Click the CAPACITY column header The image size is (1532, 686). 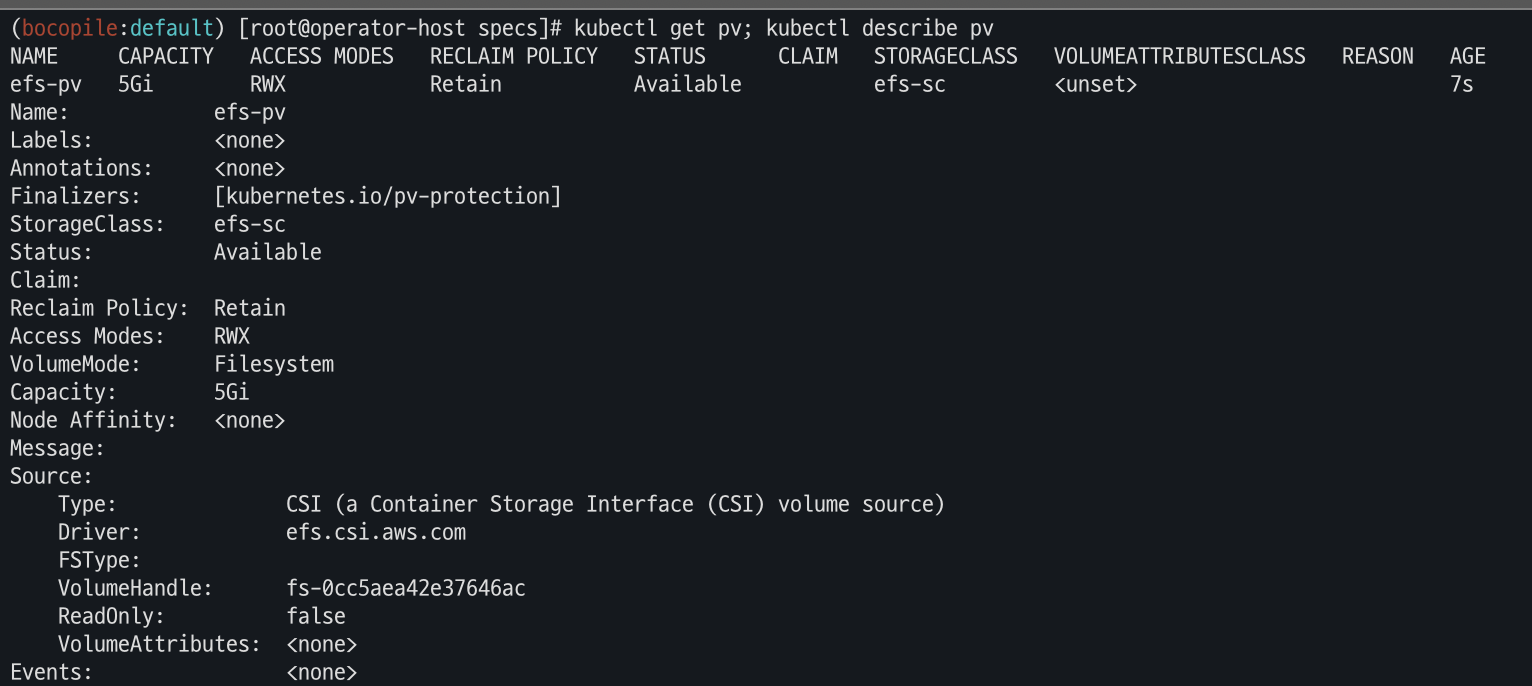pos(165,56)
